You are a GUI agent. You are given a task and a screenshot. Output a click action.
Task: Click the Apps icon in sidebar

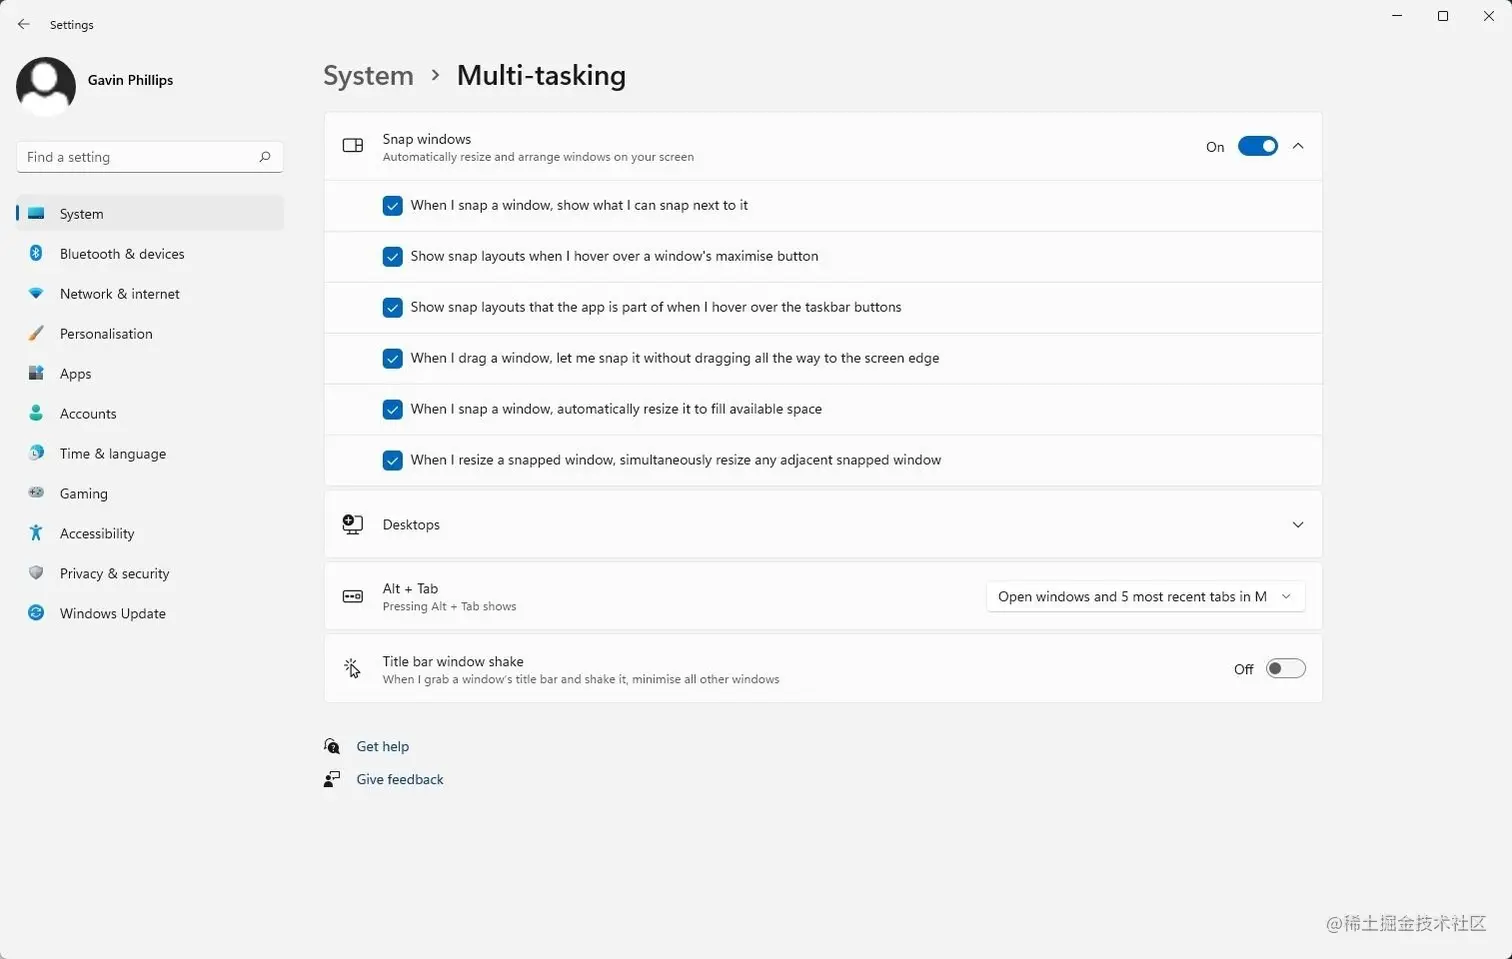(x=36, y=373)
